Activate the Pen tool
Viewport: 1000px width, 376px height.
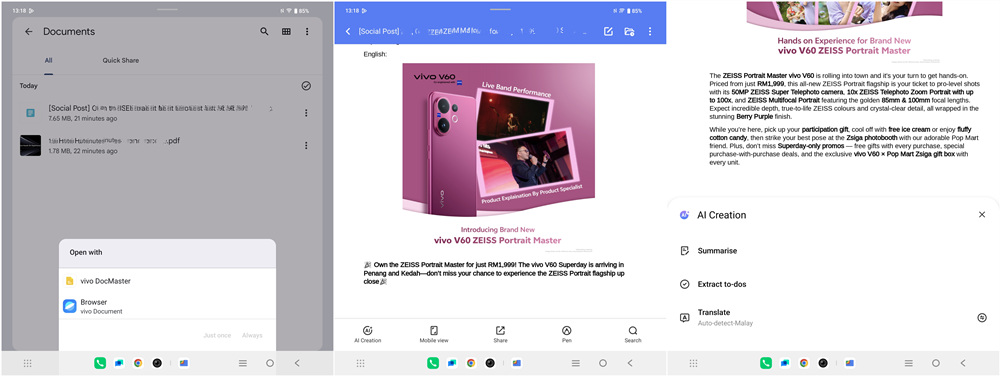tap(566, 335)
